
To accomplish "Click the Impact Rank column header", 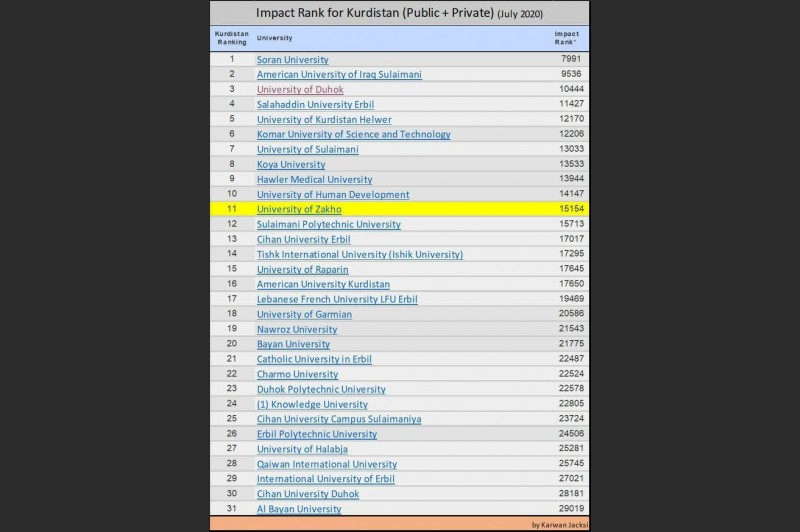I will (x=566, y=38).
